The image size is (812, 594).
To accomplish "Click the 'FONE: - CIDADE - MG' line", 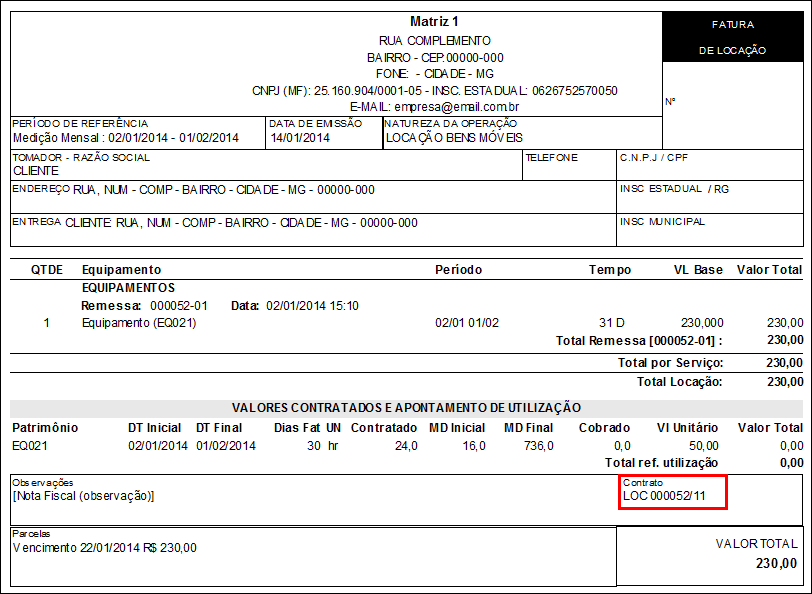I will [434, 74].
